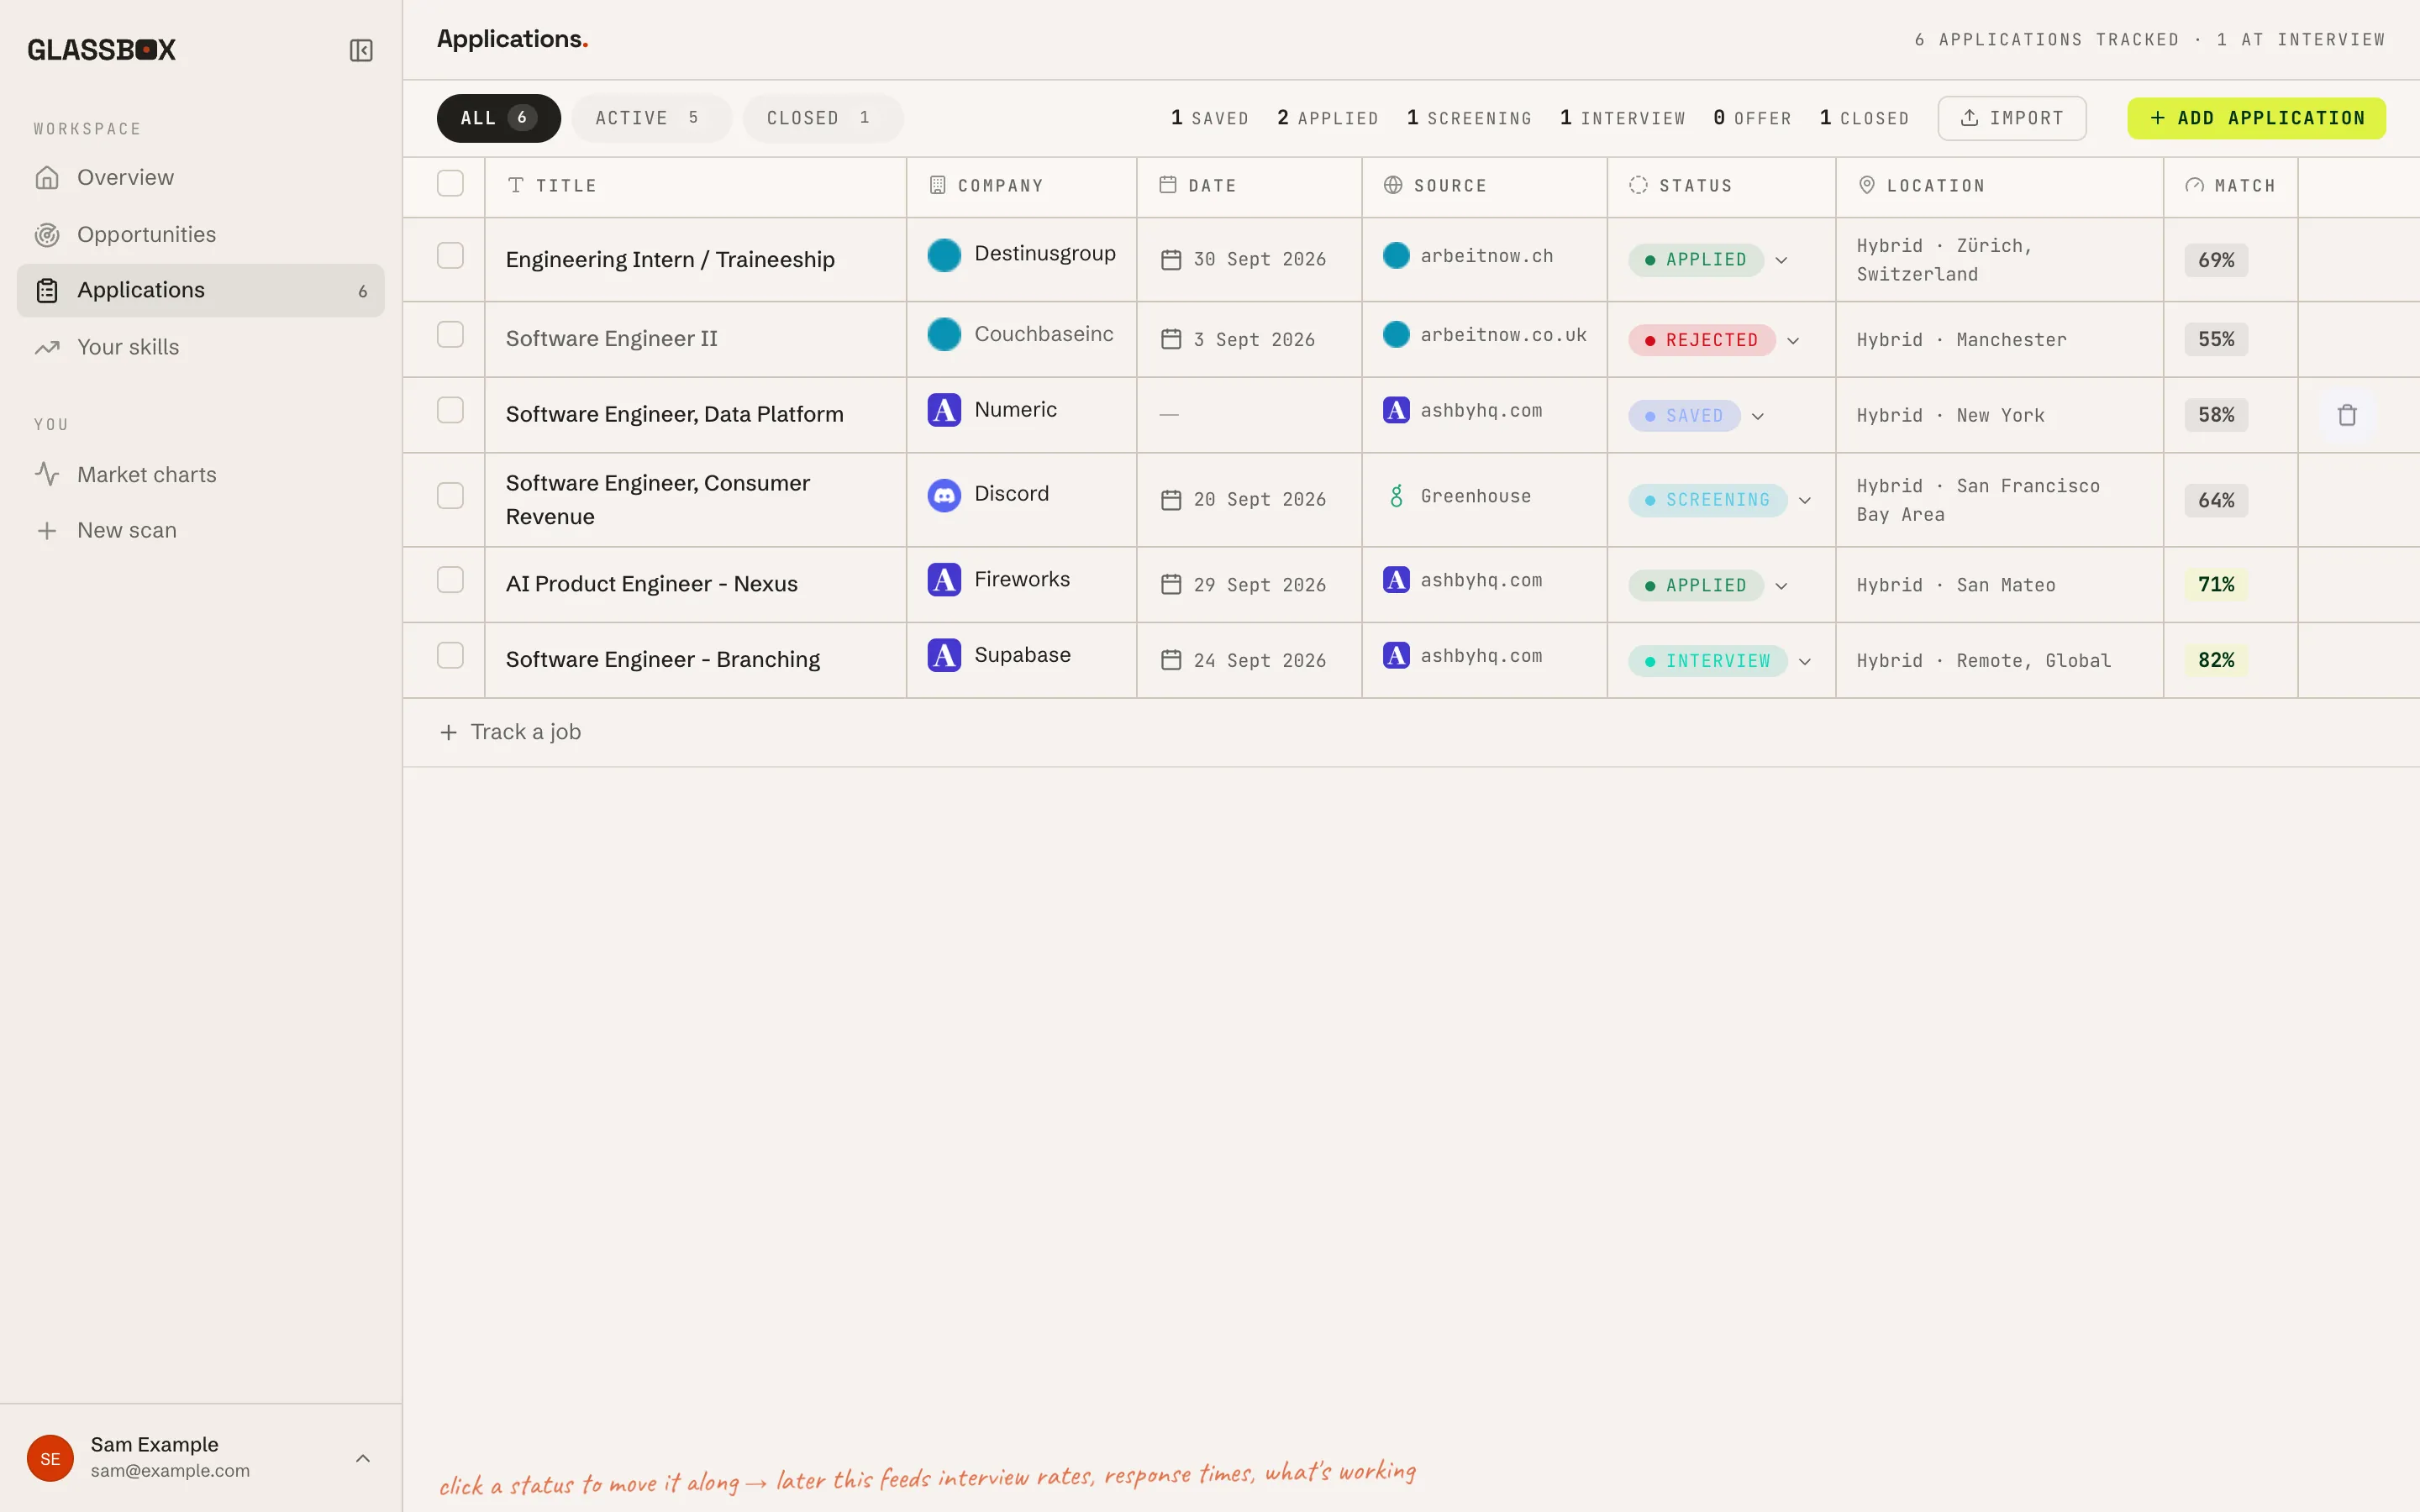Sort by the MATCH column header

pos(2230,186)
